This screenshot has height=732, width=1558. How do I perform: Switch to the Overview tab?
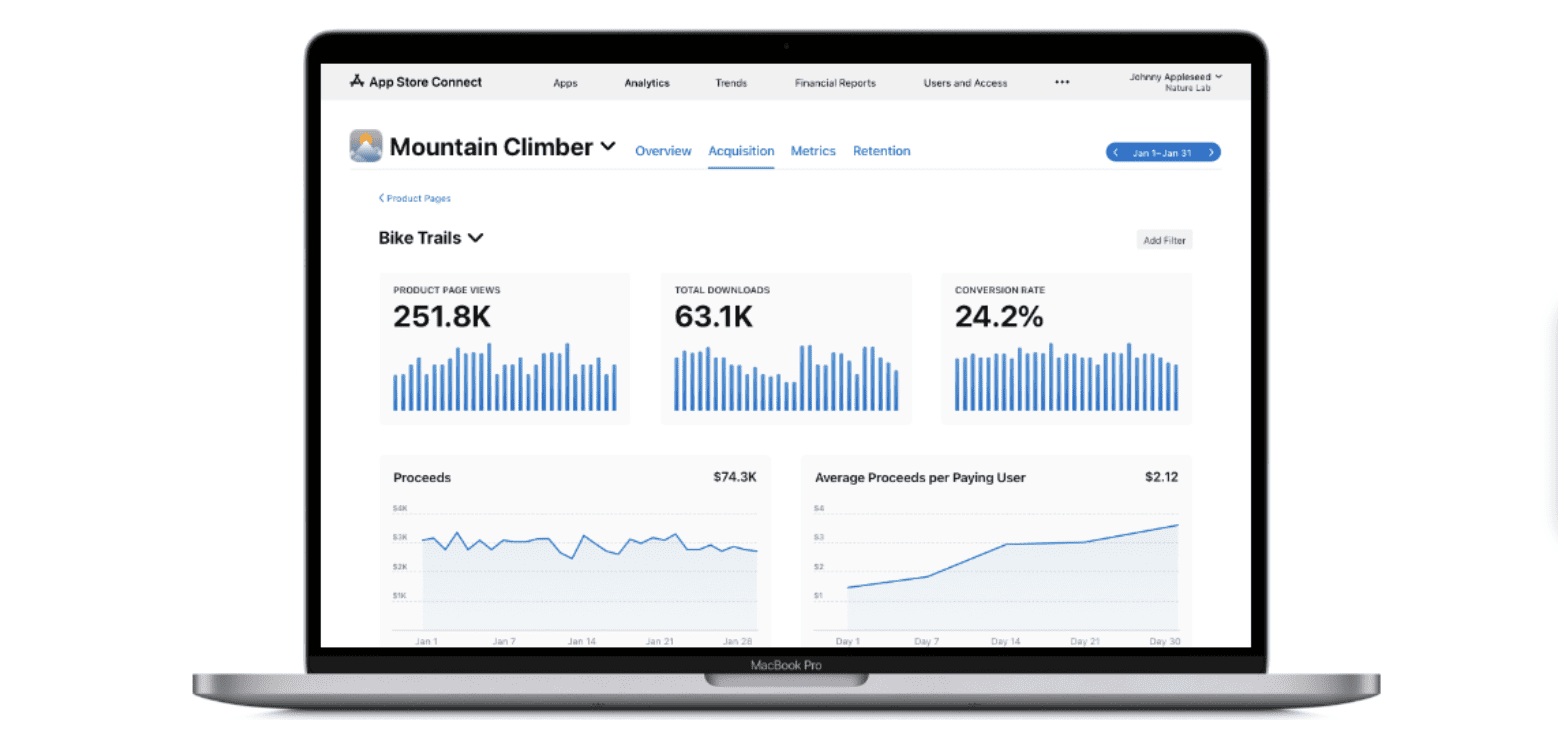[x=663, y=151]
